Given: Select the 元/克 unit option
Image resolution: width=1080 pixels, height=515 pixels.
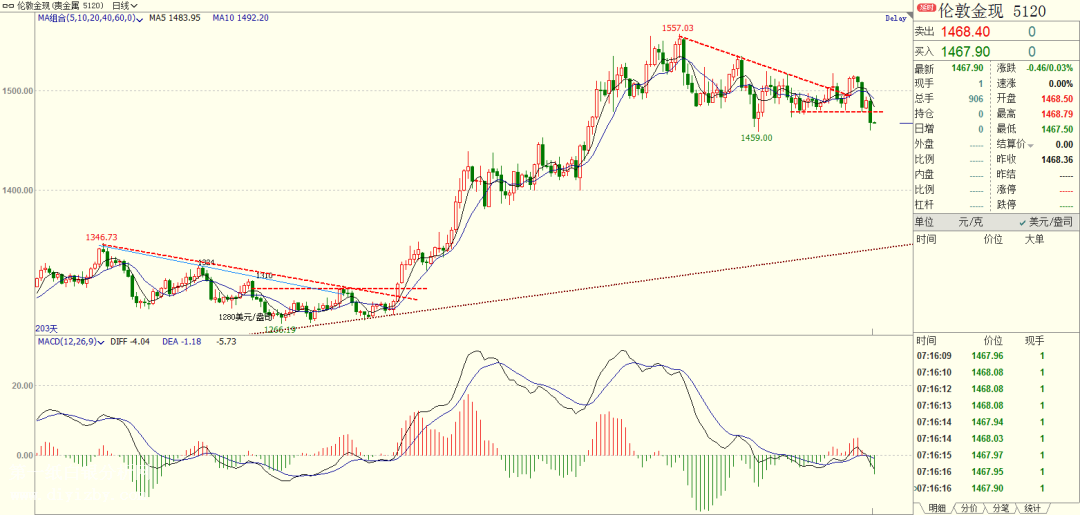Looking at the screenshot, I should click(970, 221).
